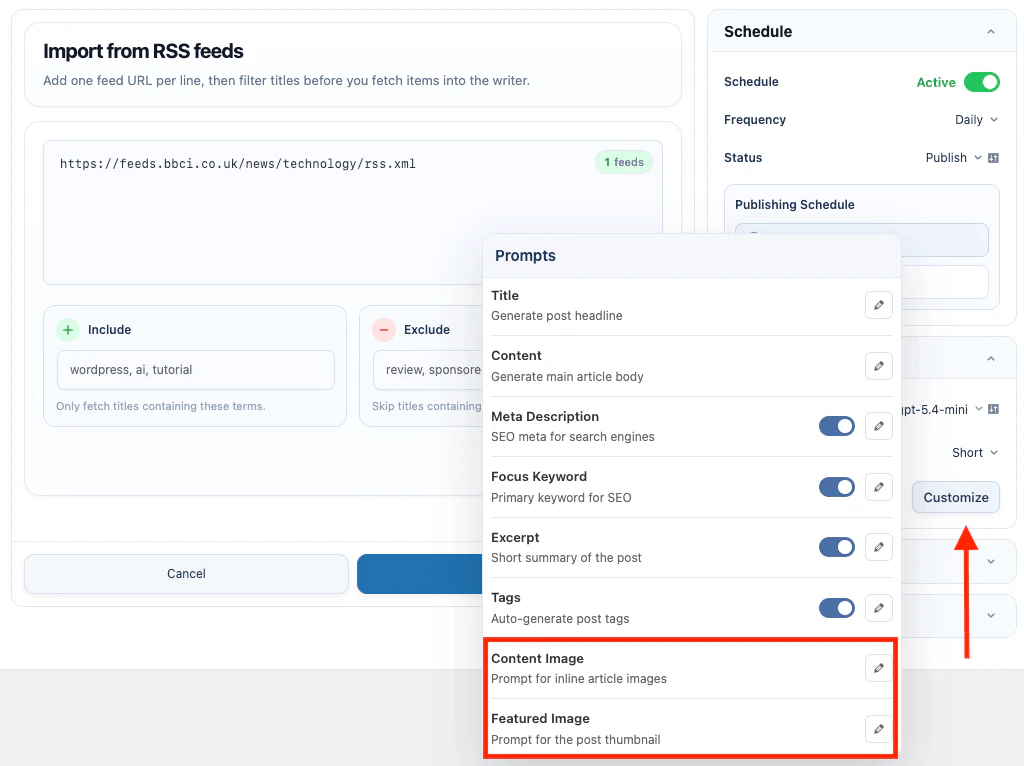The width and height of the screenshot is (1024, 766).
Task: Click 'Generate main article body' description
Action: (567, 377)
